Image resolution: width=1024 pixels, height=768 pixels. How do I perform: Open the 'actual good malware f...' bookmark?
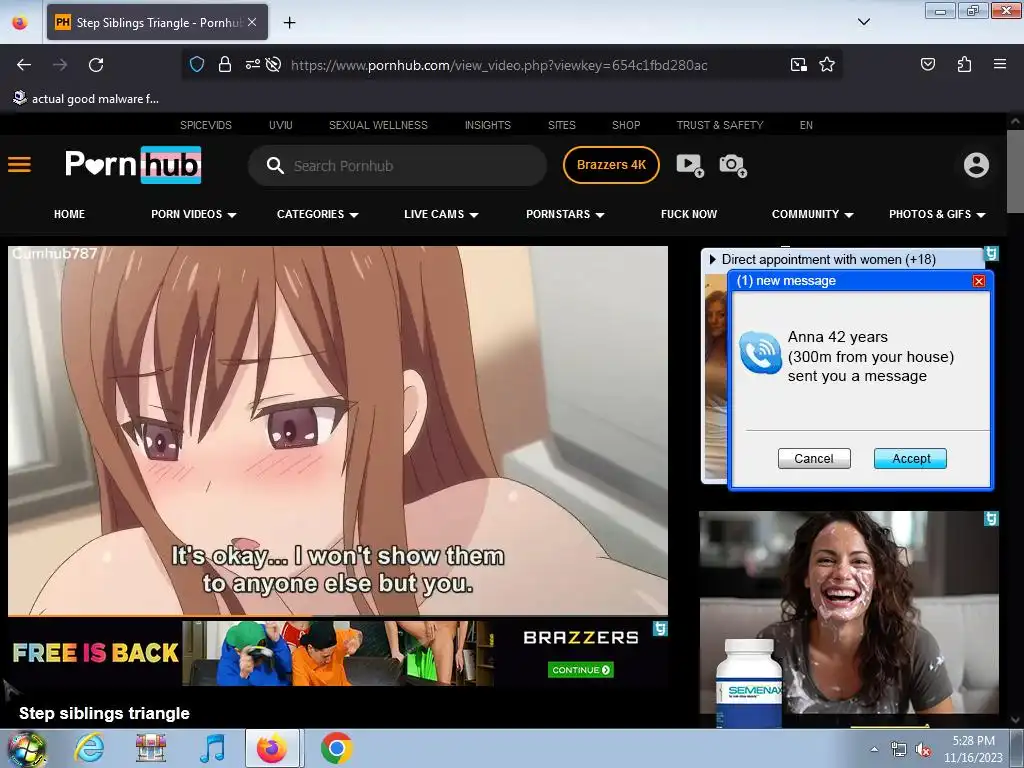click(x=86, y=99)
